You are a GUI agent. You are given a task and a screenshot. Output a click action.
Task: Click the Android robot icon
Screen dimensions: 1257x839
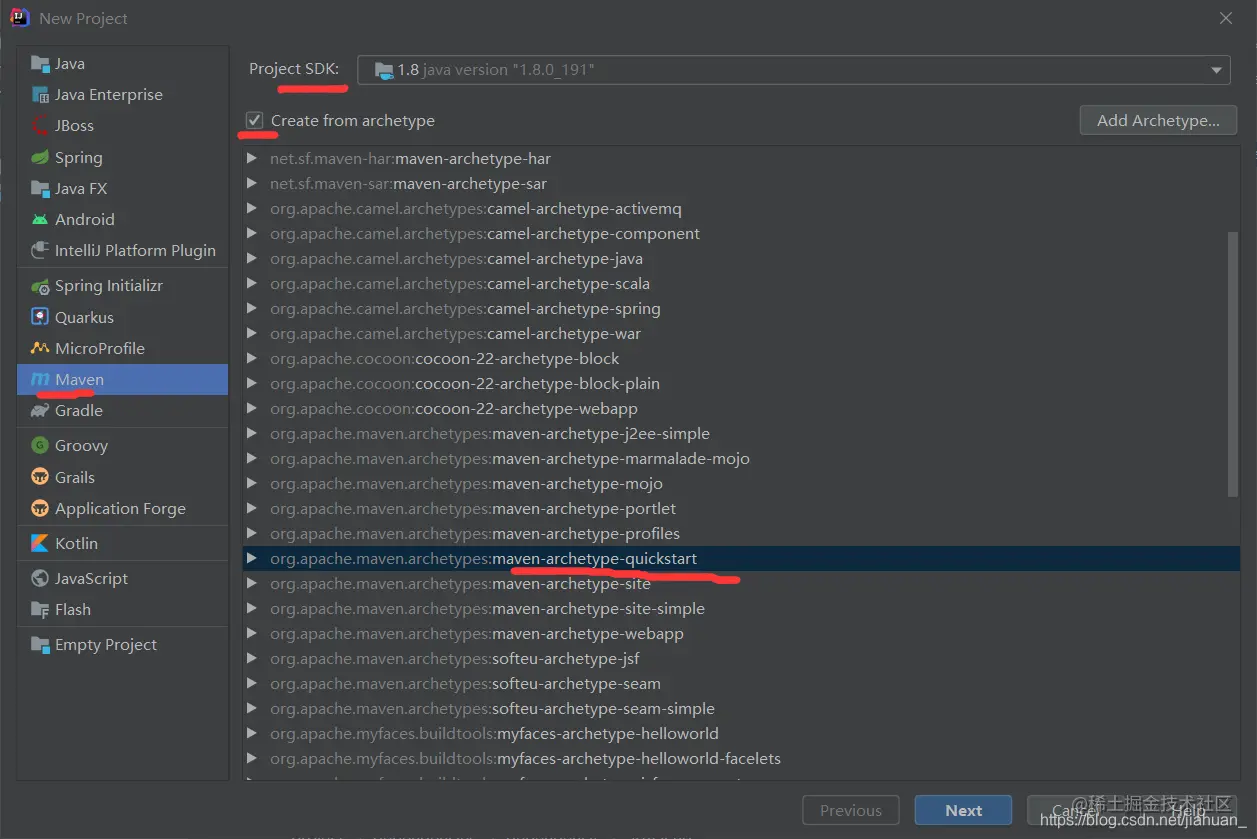[x=40, y=219]
